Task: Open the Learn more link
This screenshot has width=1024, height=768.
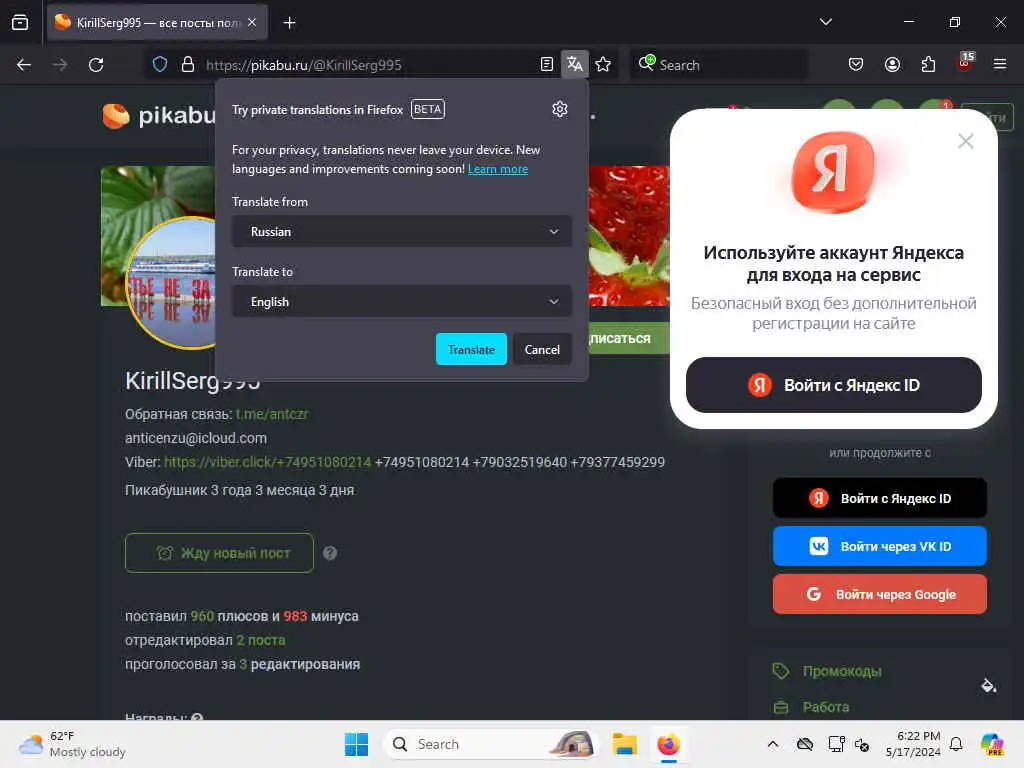Action: coord(498,169)
